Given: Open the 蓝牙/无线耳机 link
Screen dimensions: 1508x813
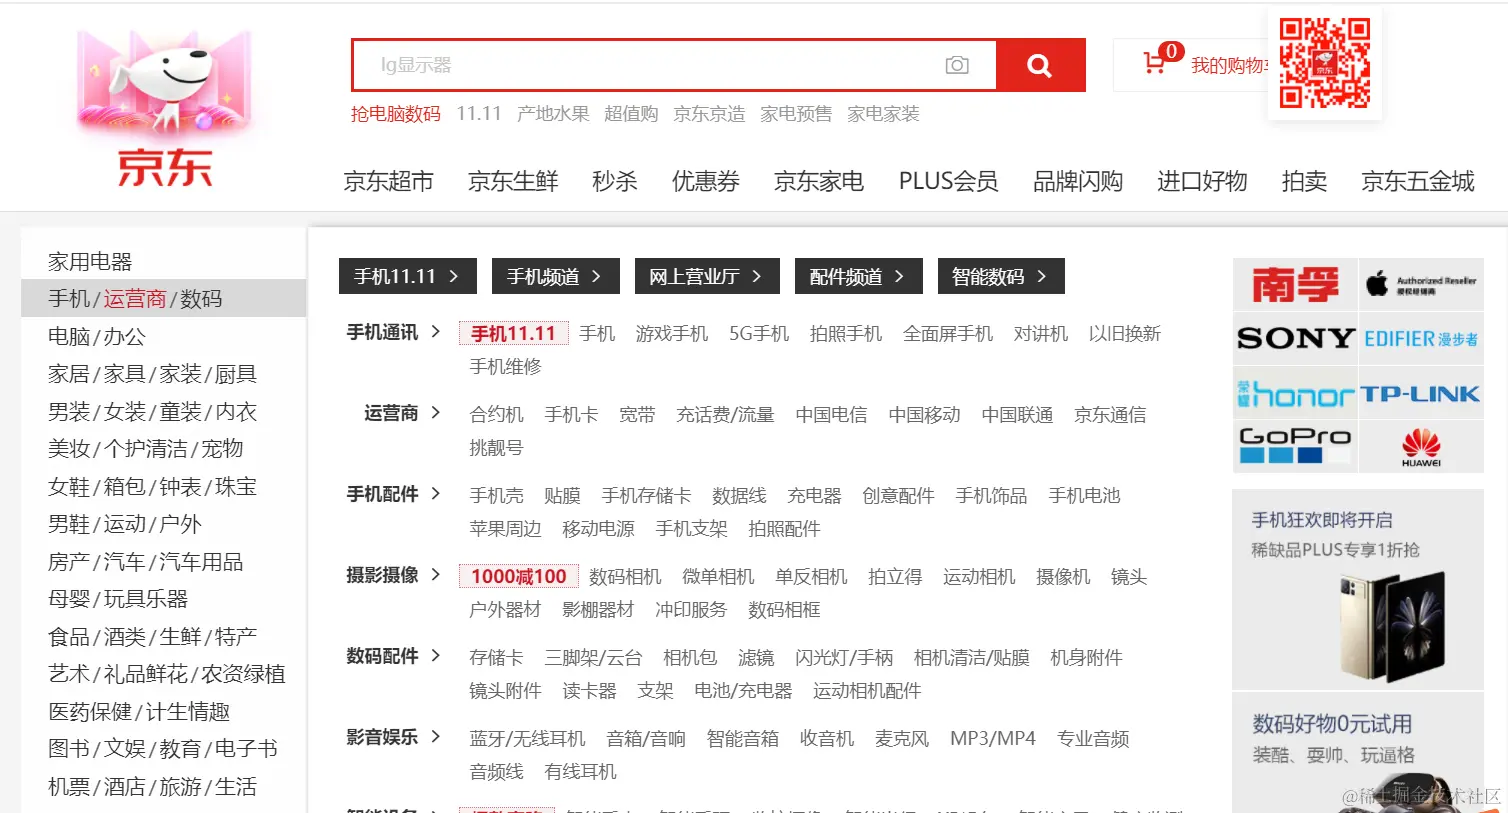Looking at the screenshot, I should pyautogui.click(x=528, y=738).
